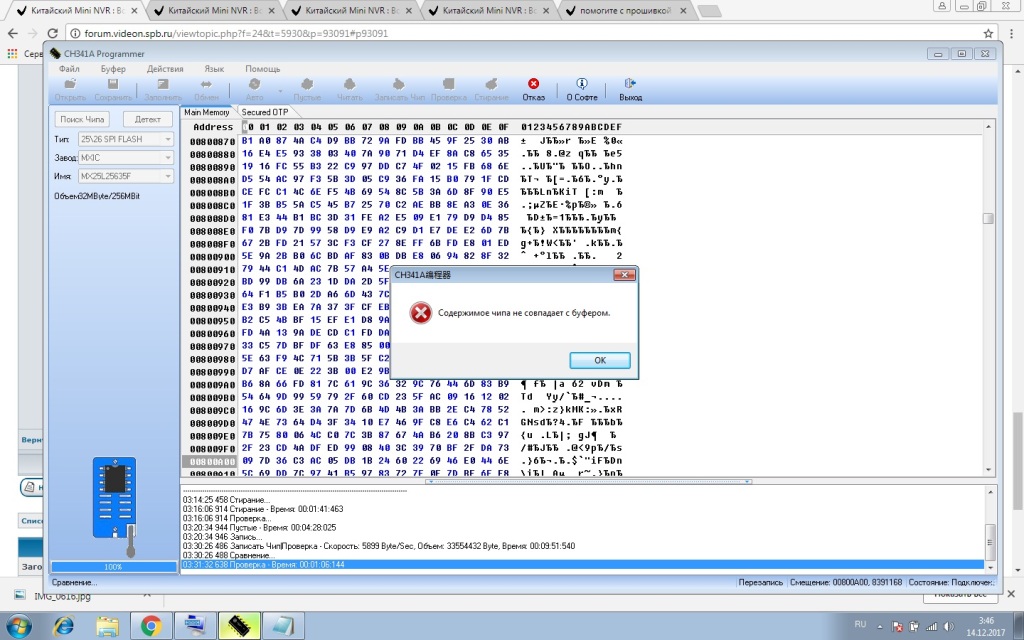Click the Сохранить (save) toolbar icon

click(x=112, y=85)
